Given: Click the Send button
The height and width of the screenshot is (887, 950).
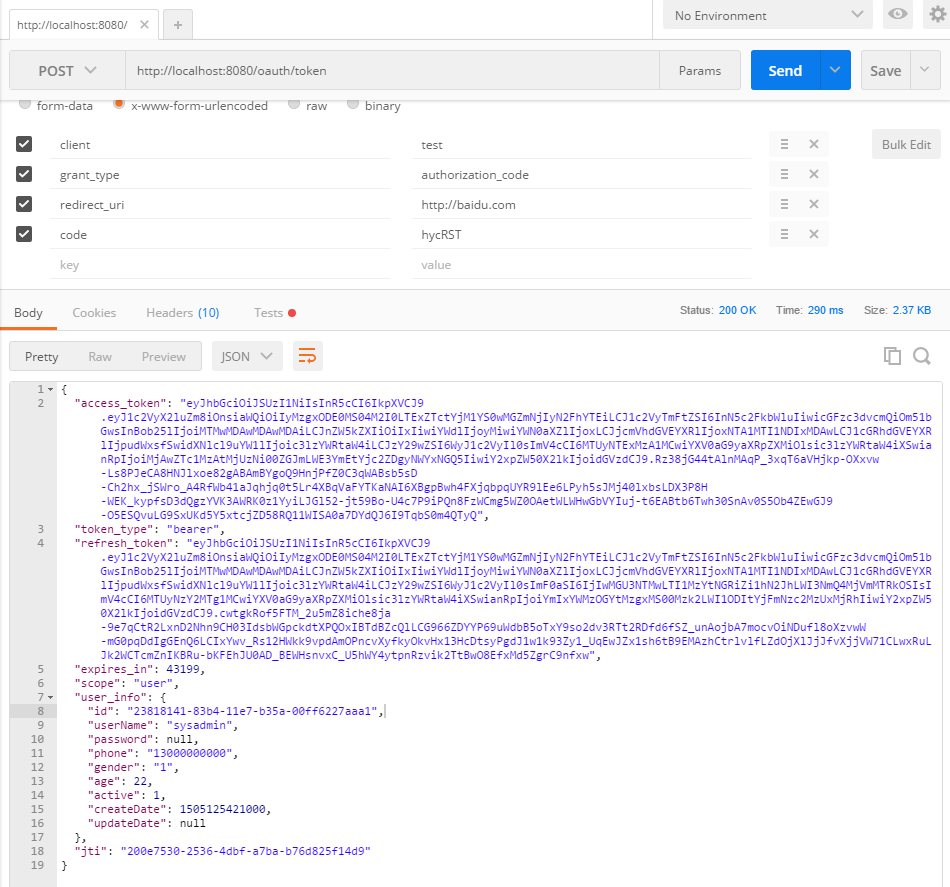Looking at the screenshot, I should point(785,70).
